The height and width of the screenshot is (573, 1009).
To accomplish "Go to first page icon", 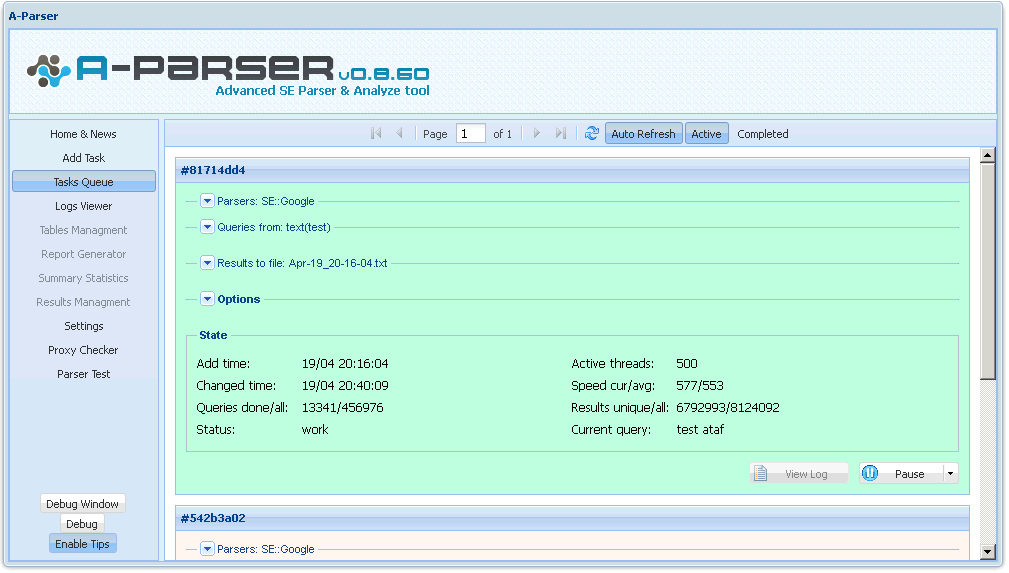I will pos(376,133).
